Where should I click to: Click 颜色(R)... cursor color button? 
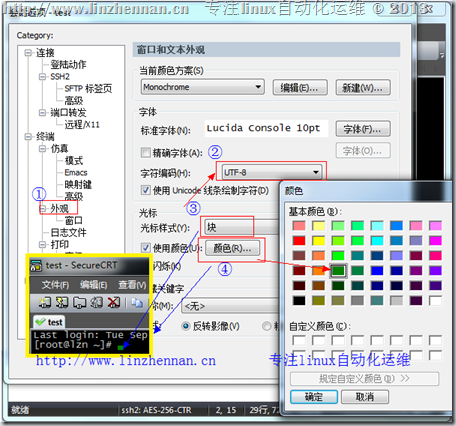tap(232, 248)
